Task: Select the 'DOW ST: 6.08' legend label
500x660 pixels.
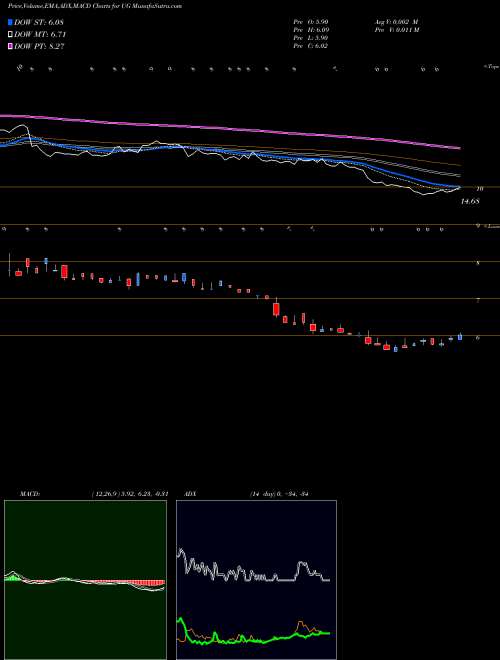Action: [39, 22]
